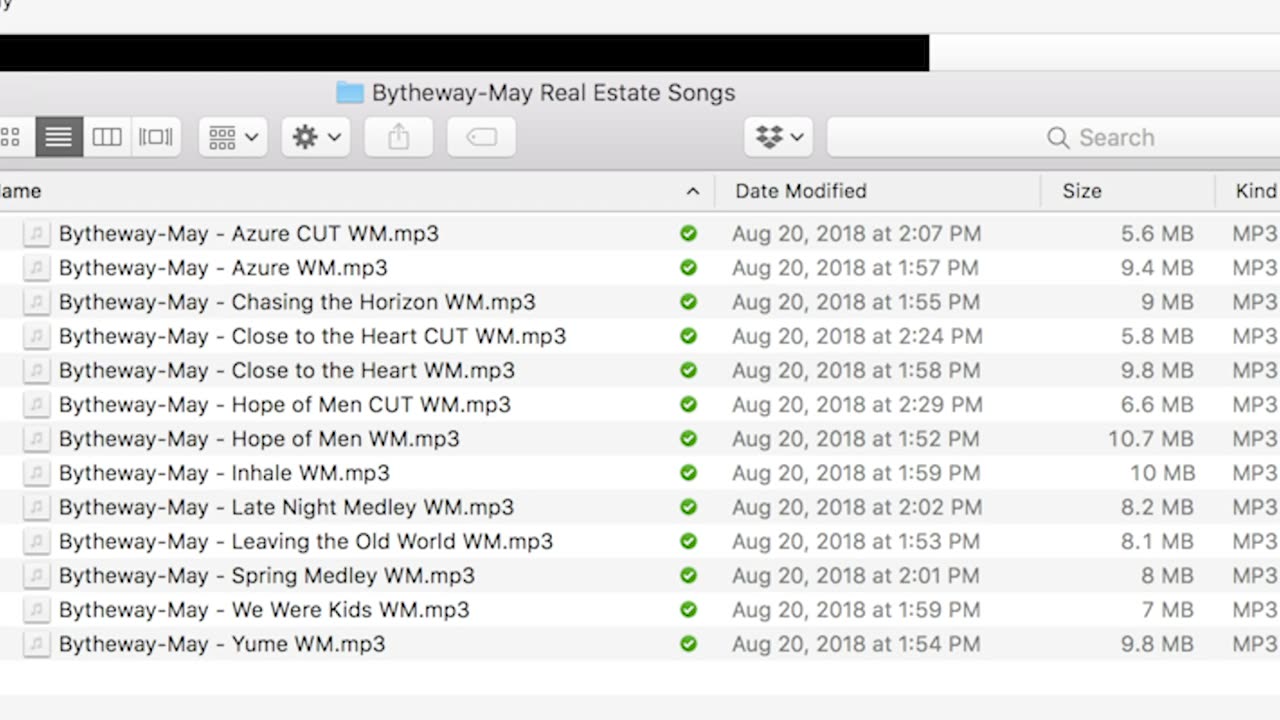Toggle the Name column sort arrow
This screenshot has height=720, width=1280.
pyautogui.click(x=692, y=191)
